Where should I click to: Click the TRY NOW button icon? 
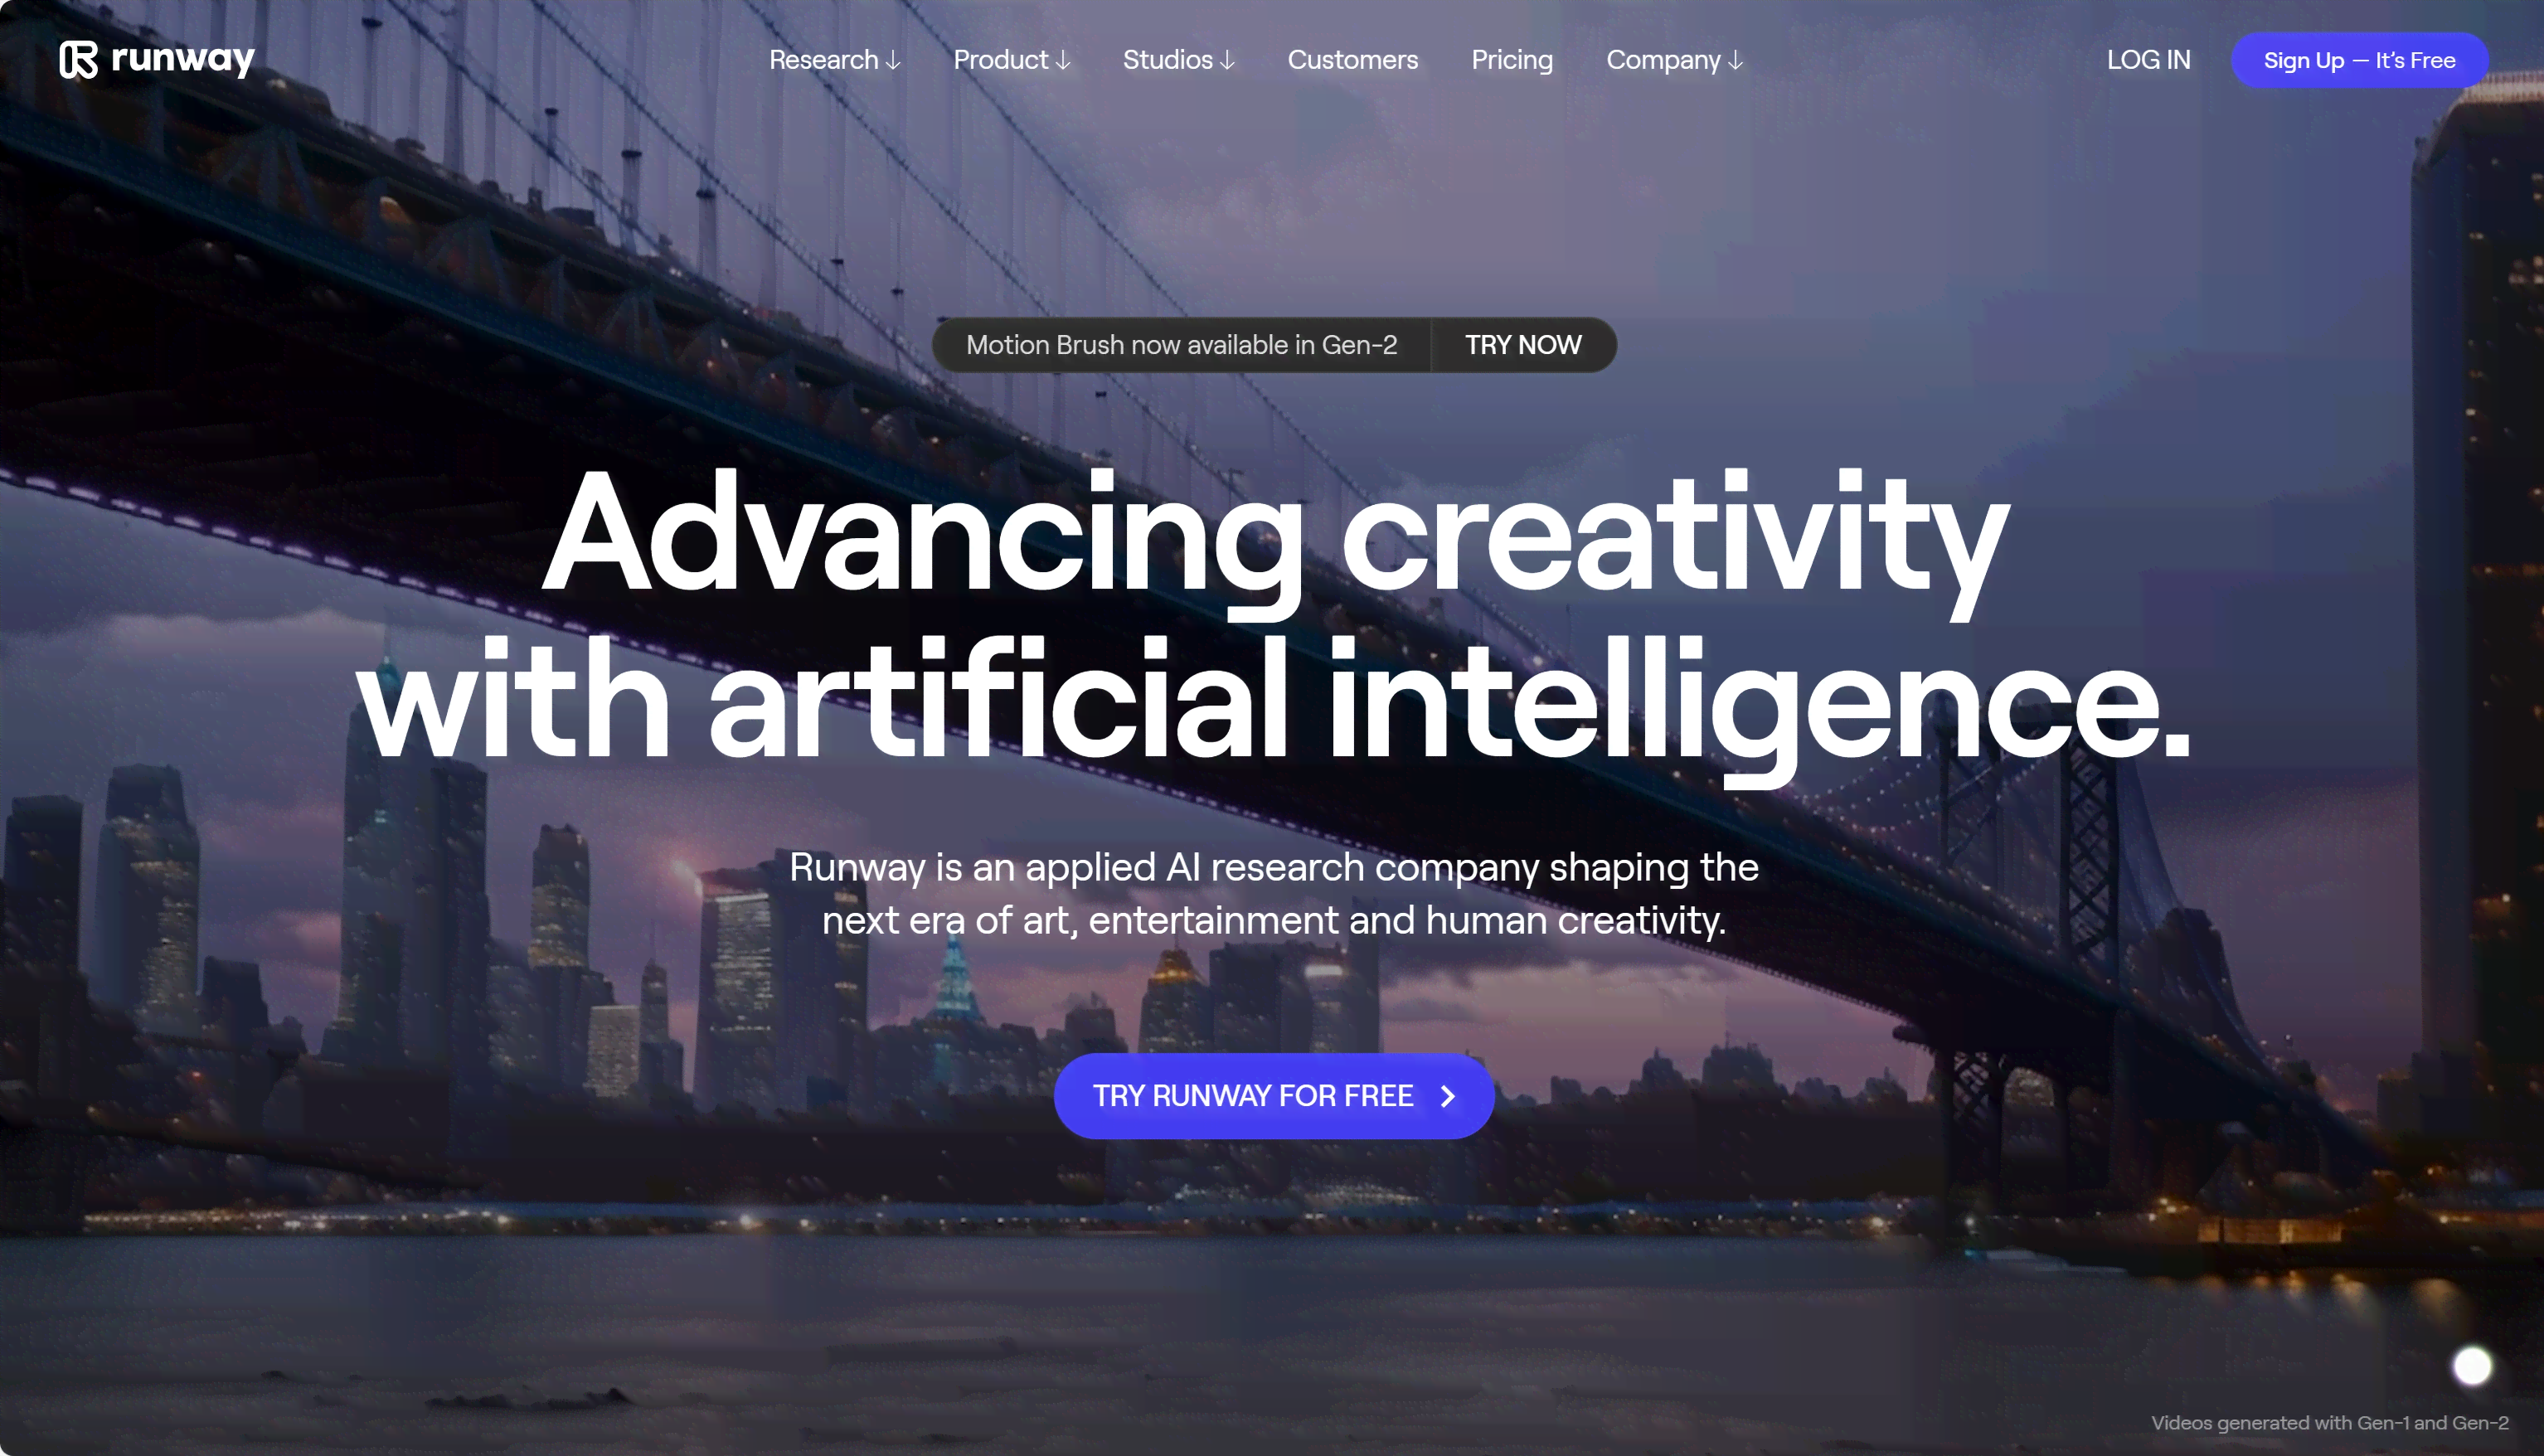1523,344
